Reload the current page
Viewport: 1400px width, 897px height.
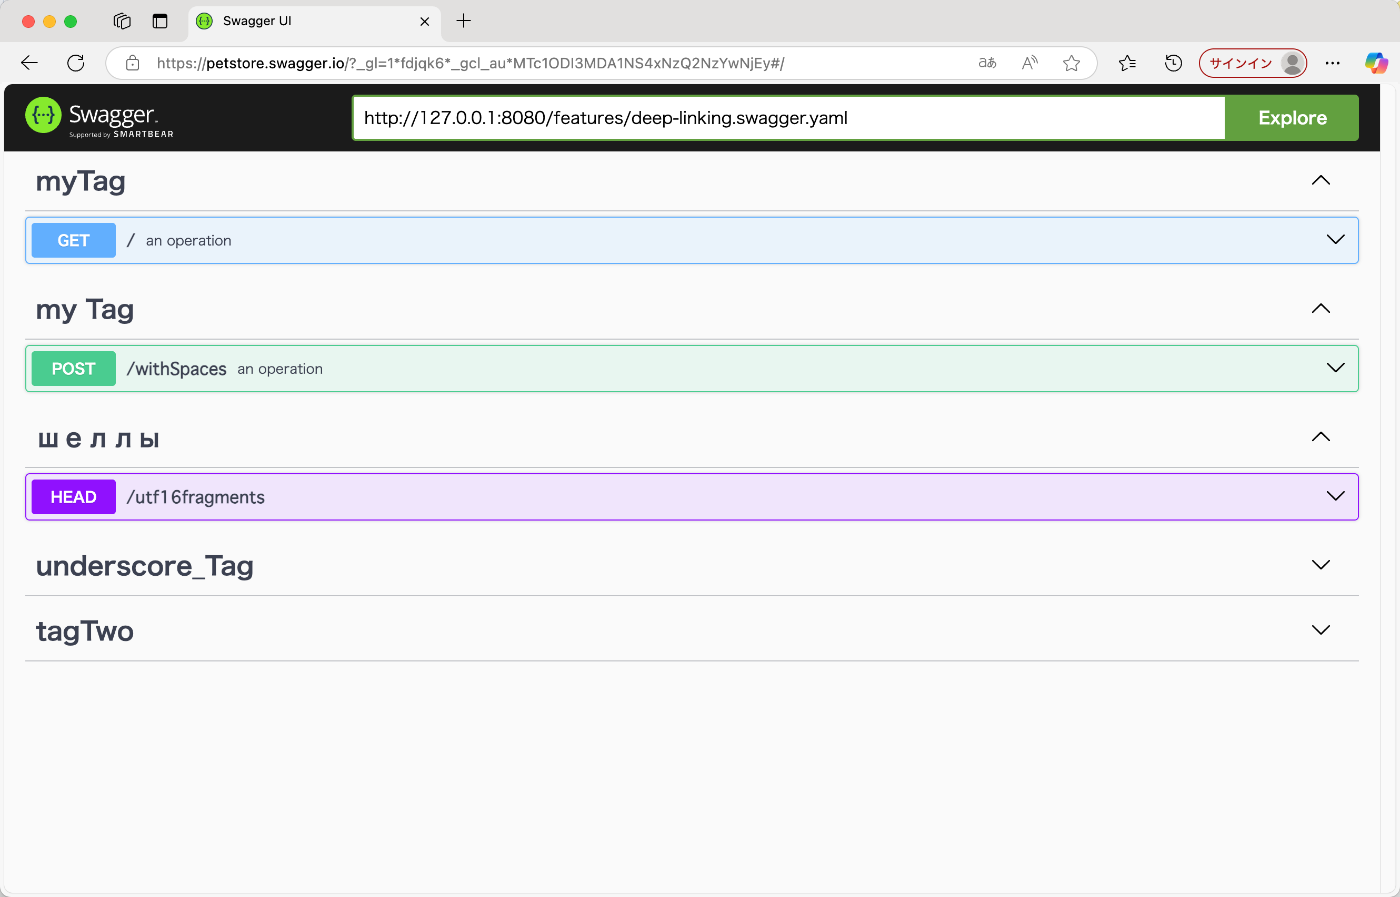(76, 63)
